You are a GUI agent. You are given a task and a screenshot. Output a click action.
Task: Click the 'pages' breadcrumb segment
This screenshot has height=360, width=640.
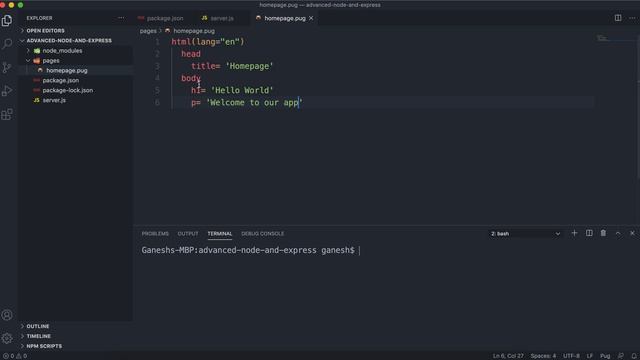[148, 31]
